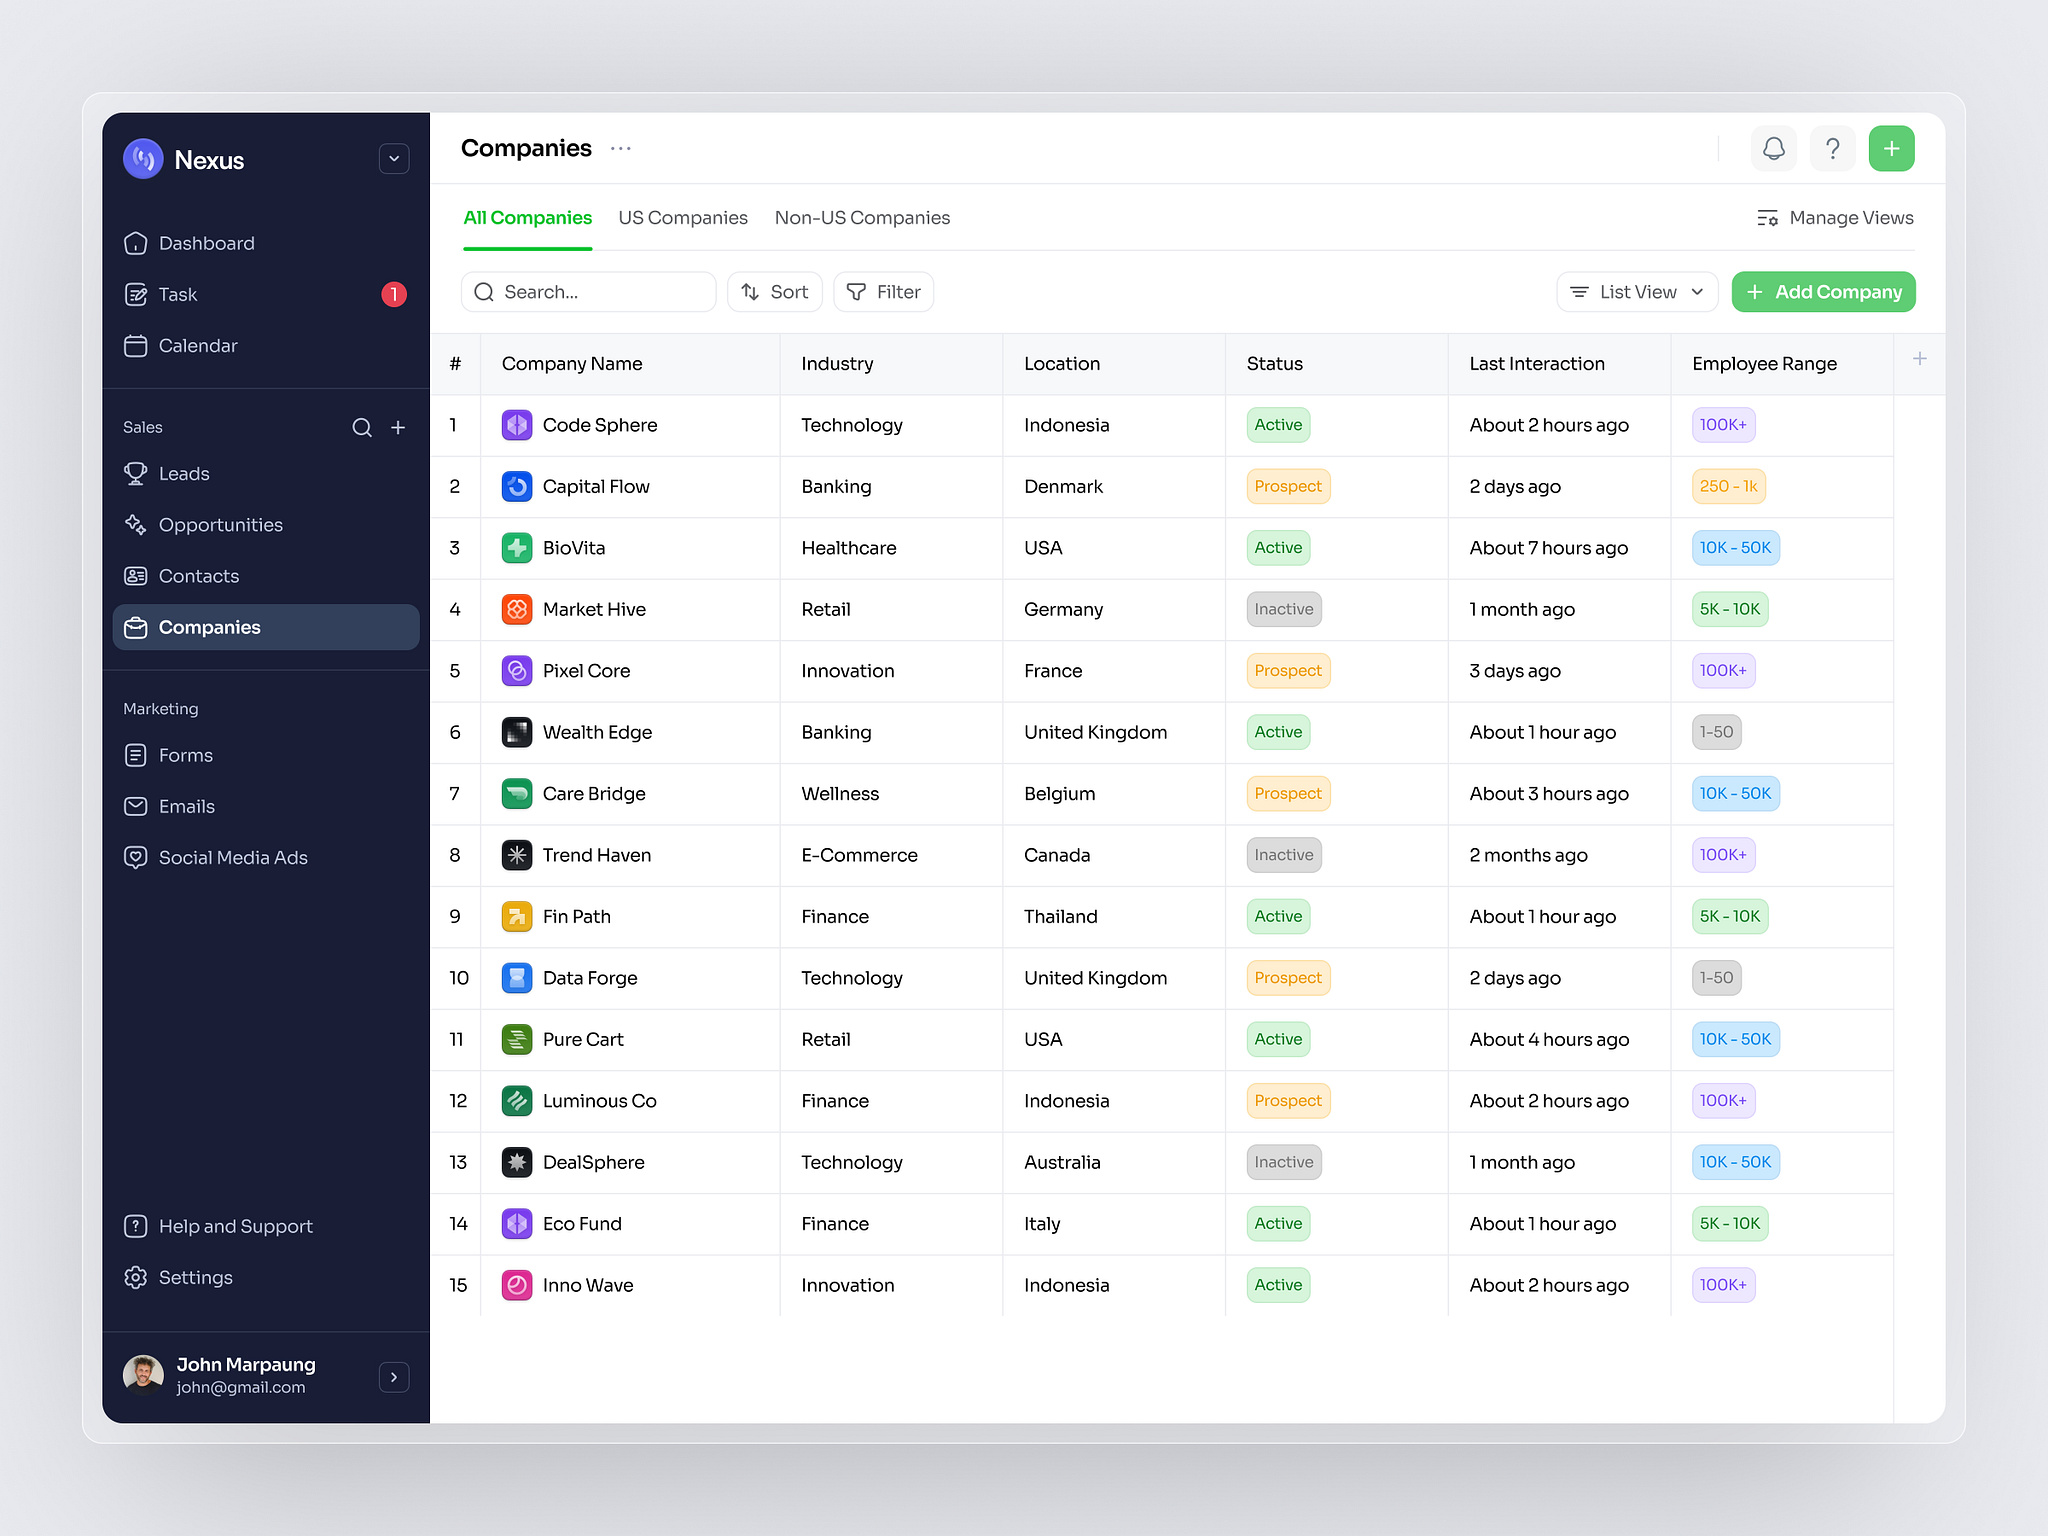Expand the List View dropdown

tap(1636, 291)
